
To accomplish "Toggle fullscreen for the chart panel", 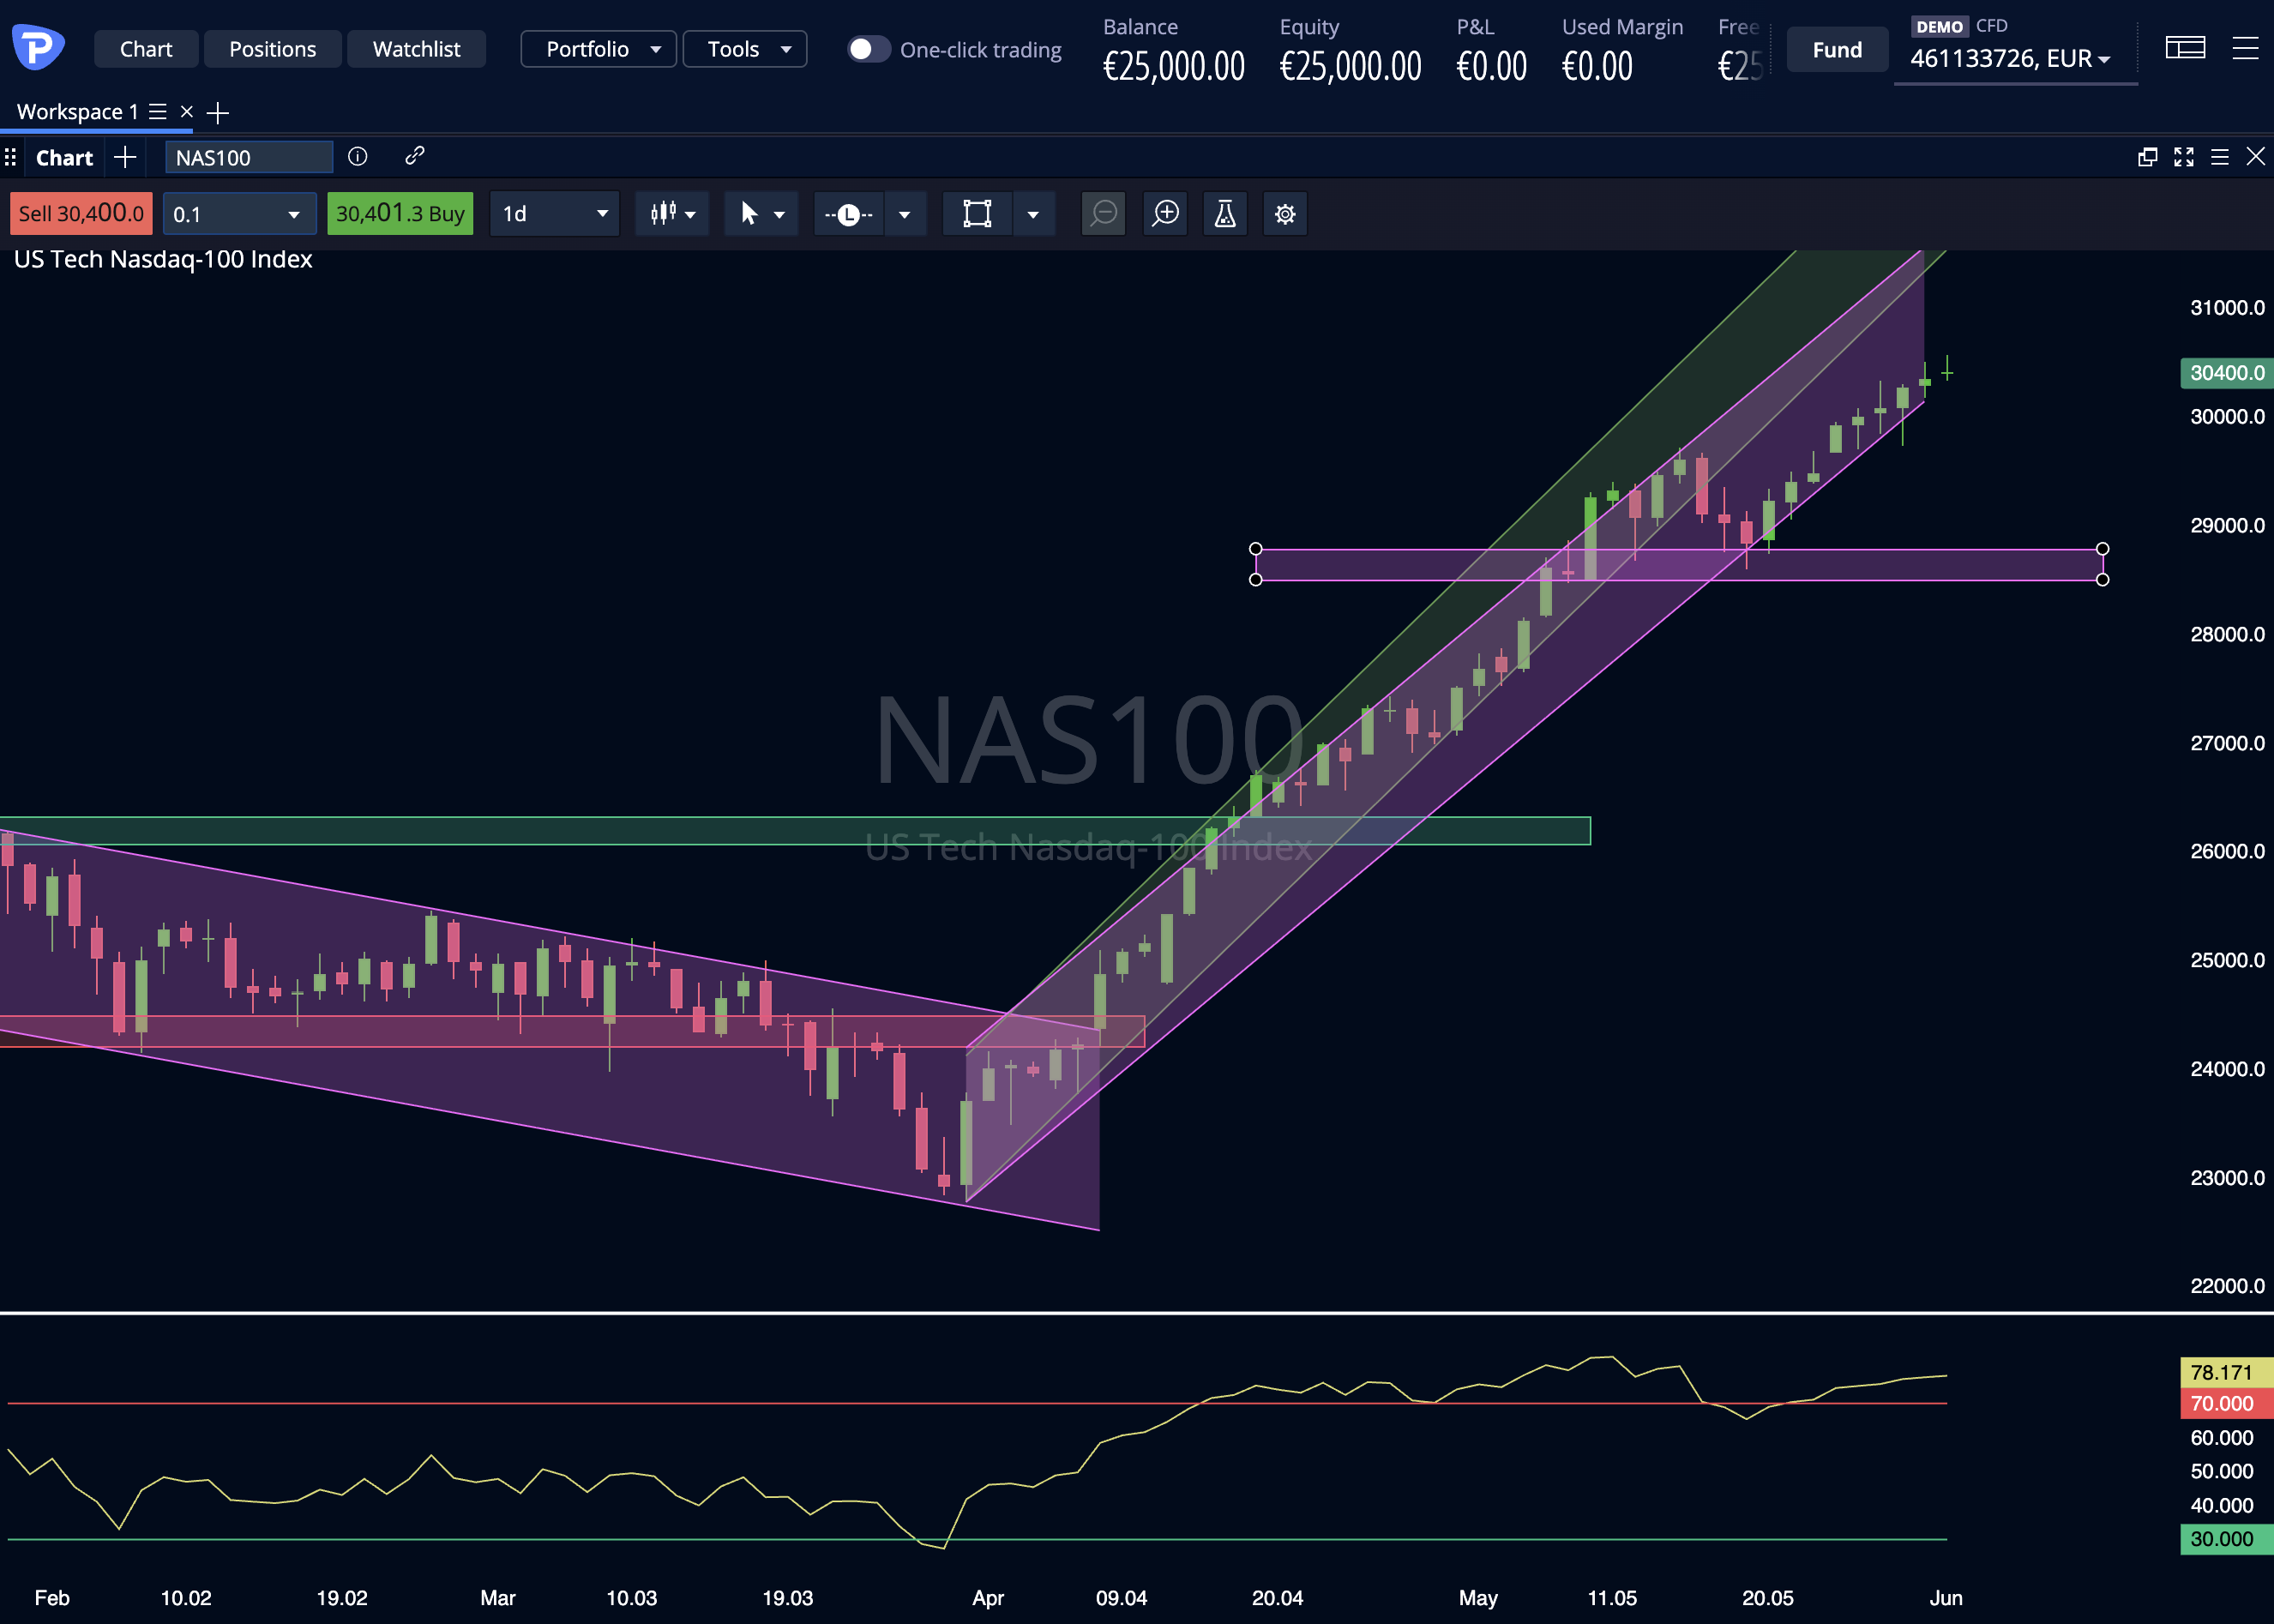I will click(2184, 157).
